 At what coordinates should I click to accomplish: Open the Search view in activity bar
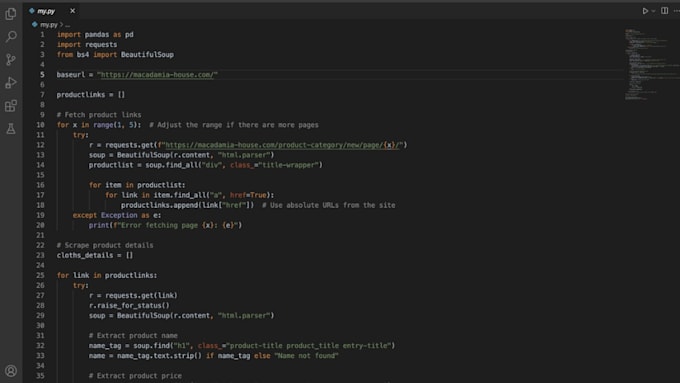[x=11, y=36]
